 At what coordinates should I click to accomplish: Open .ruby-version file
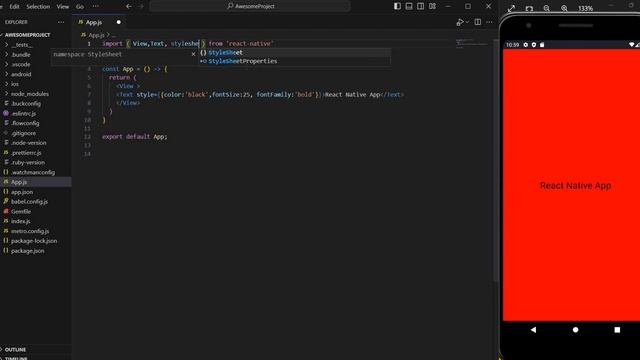[28, 162]
